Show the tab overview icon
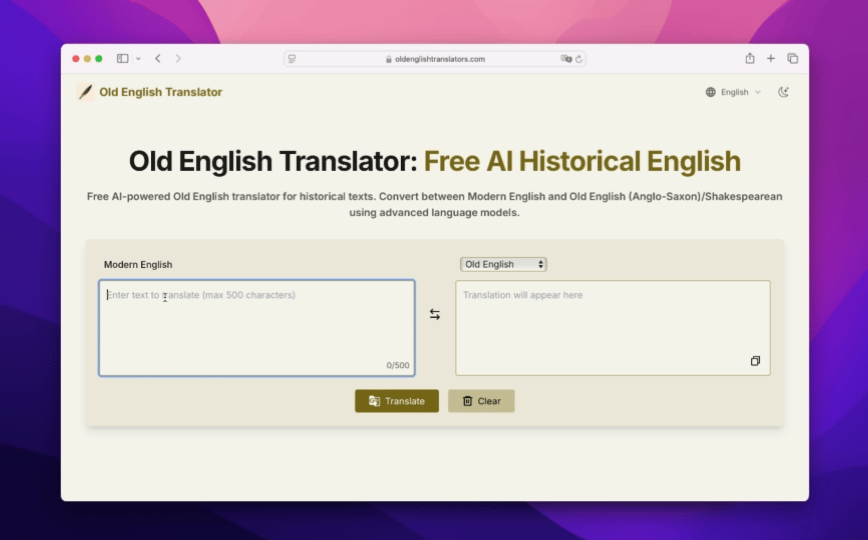This screenshot has height=540, width=868. (793, 58)
